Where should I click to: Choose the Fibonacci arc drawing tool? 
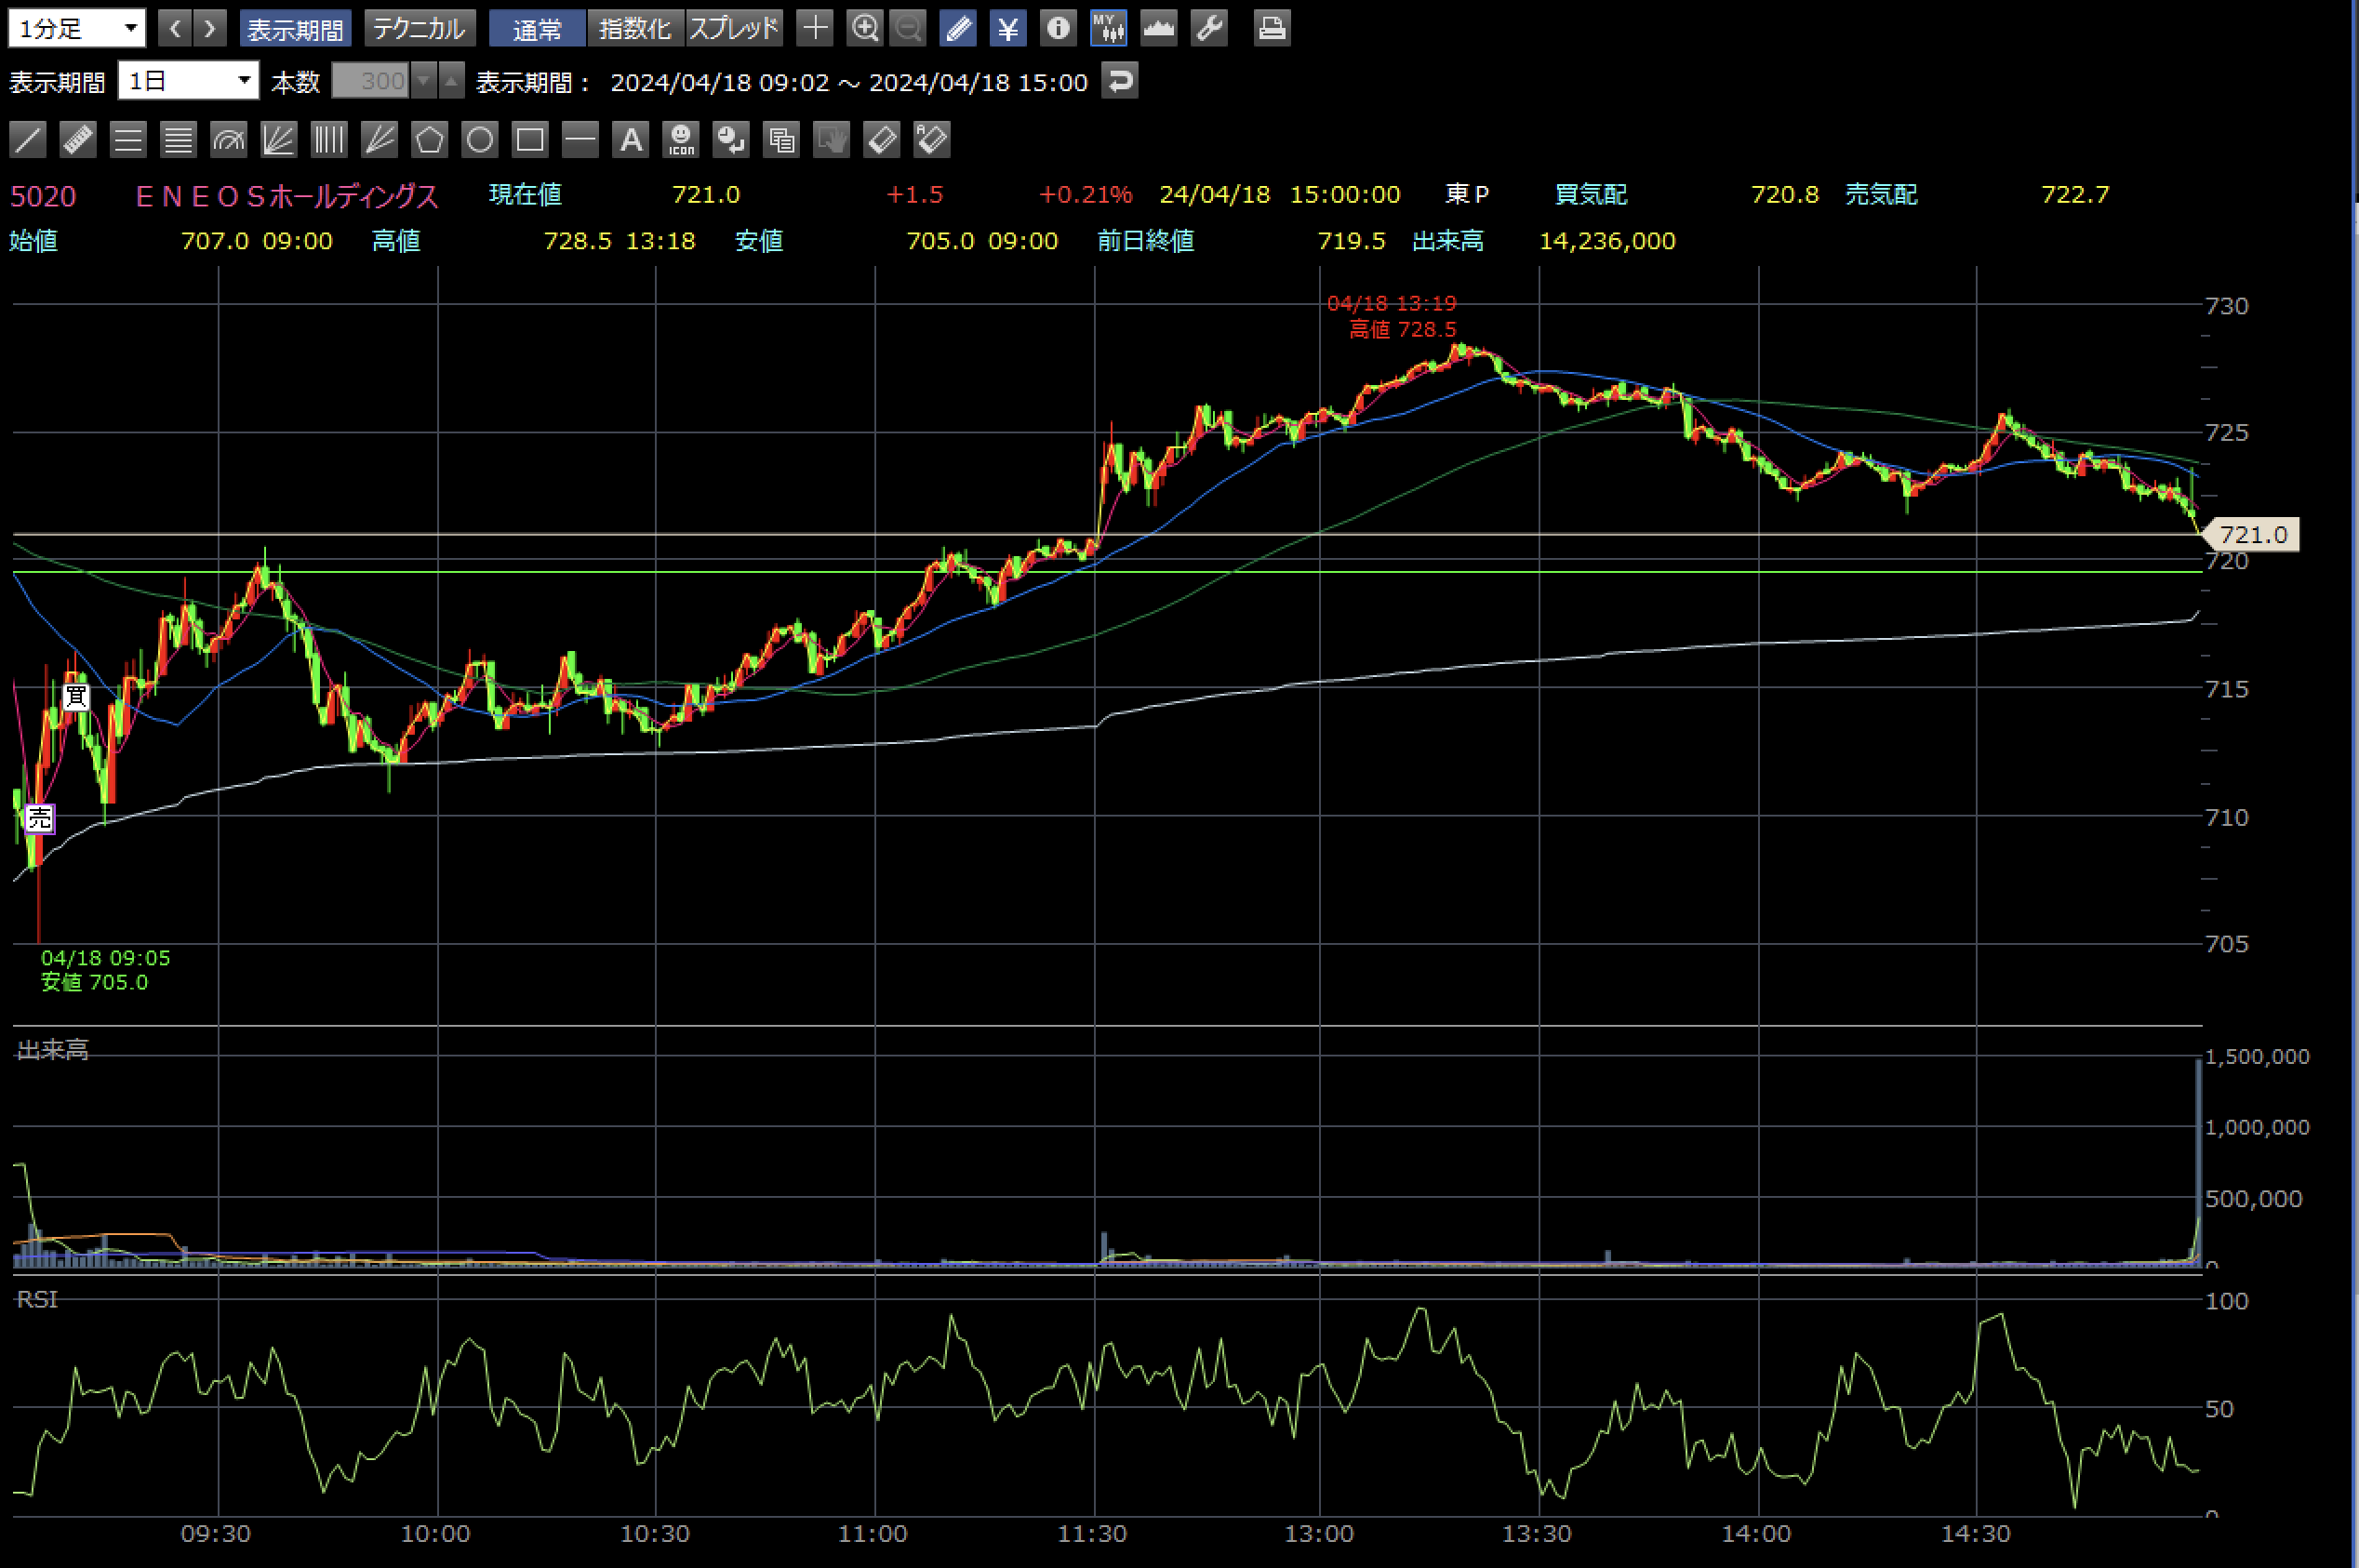coord(229,139)
